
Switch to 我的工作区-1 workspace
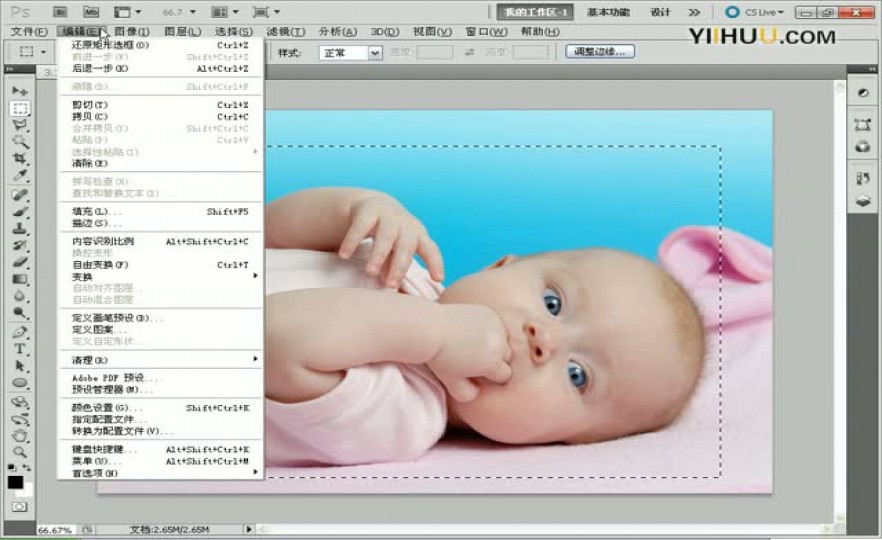pos(535,12)
